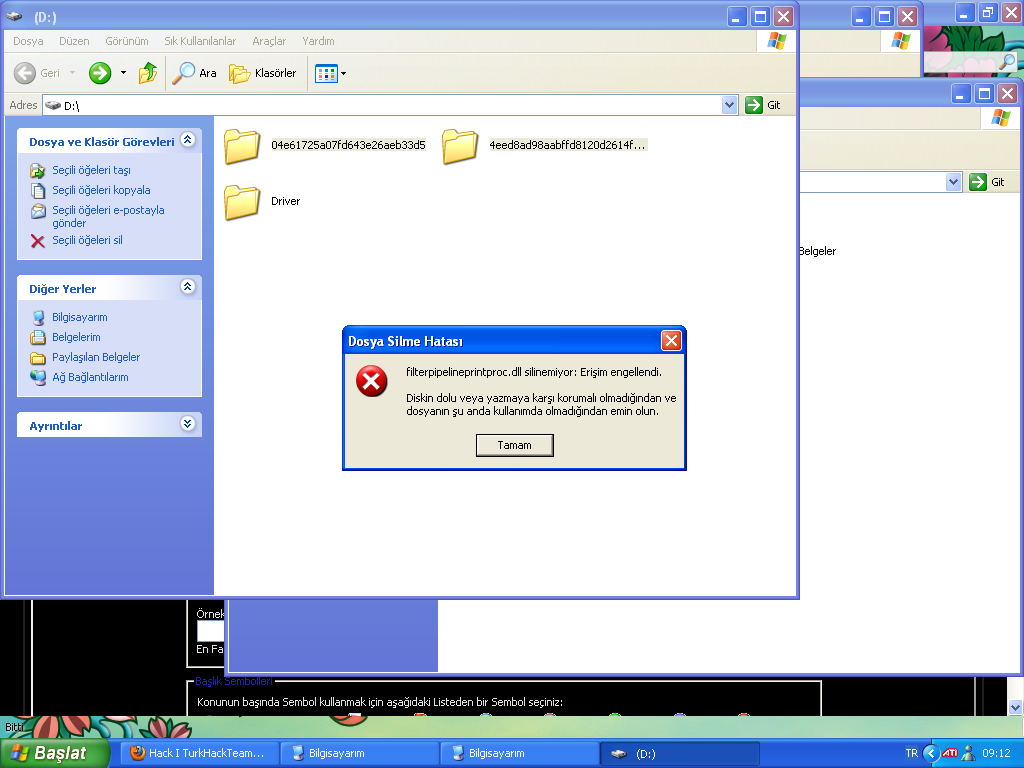
Task: Click Tamam in the delete error dialog
Action: pos(514,445)
